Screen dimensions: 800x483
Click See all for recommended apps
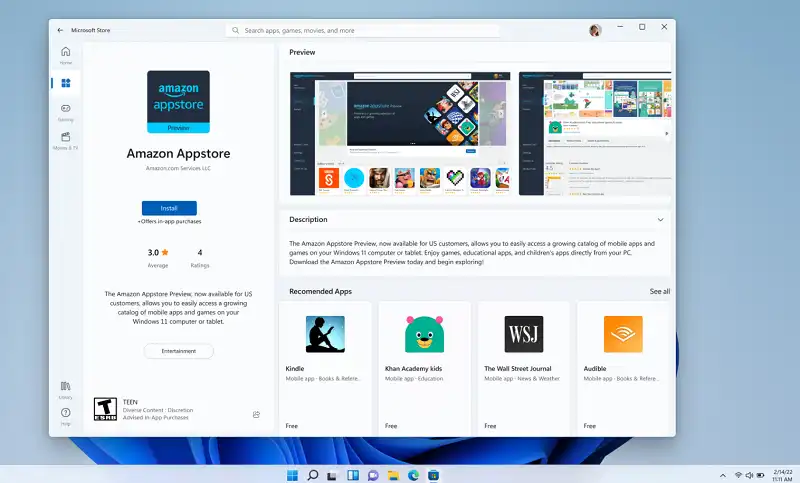coord(659,291)
